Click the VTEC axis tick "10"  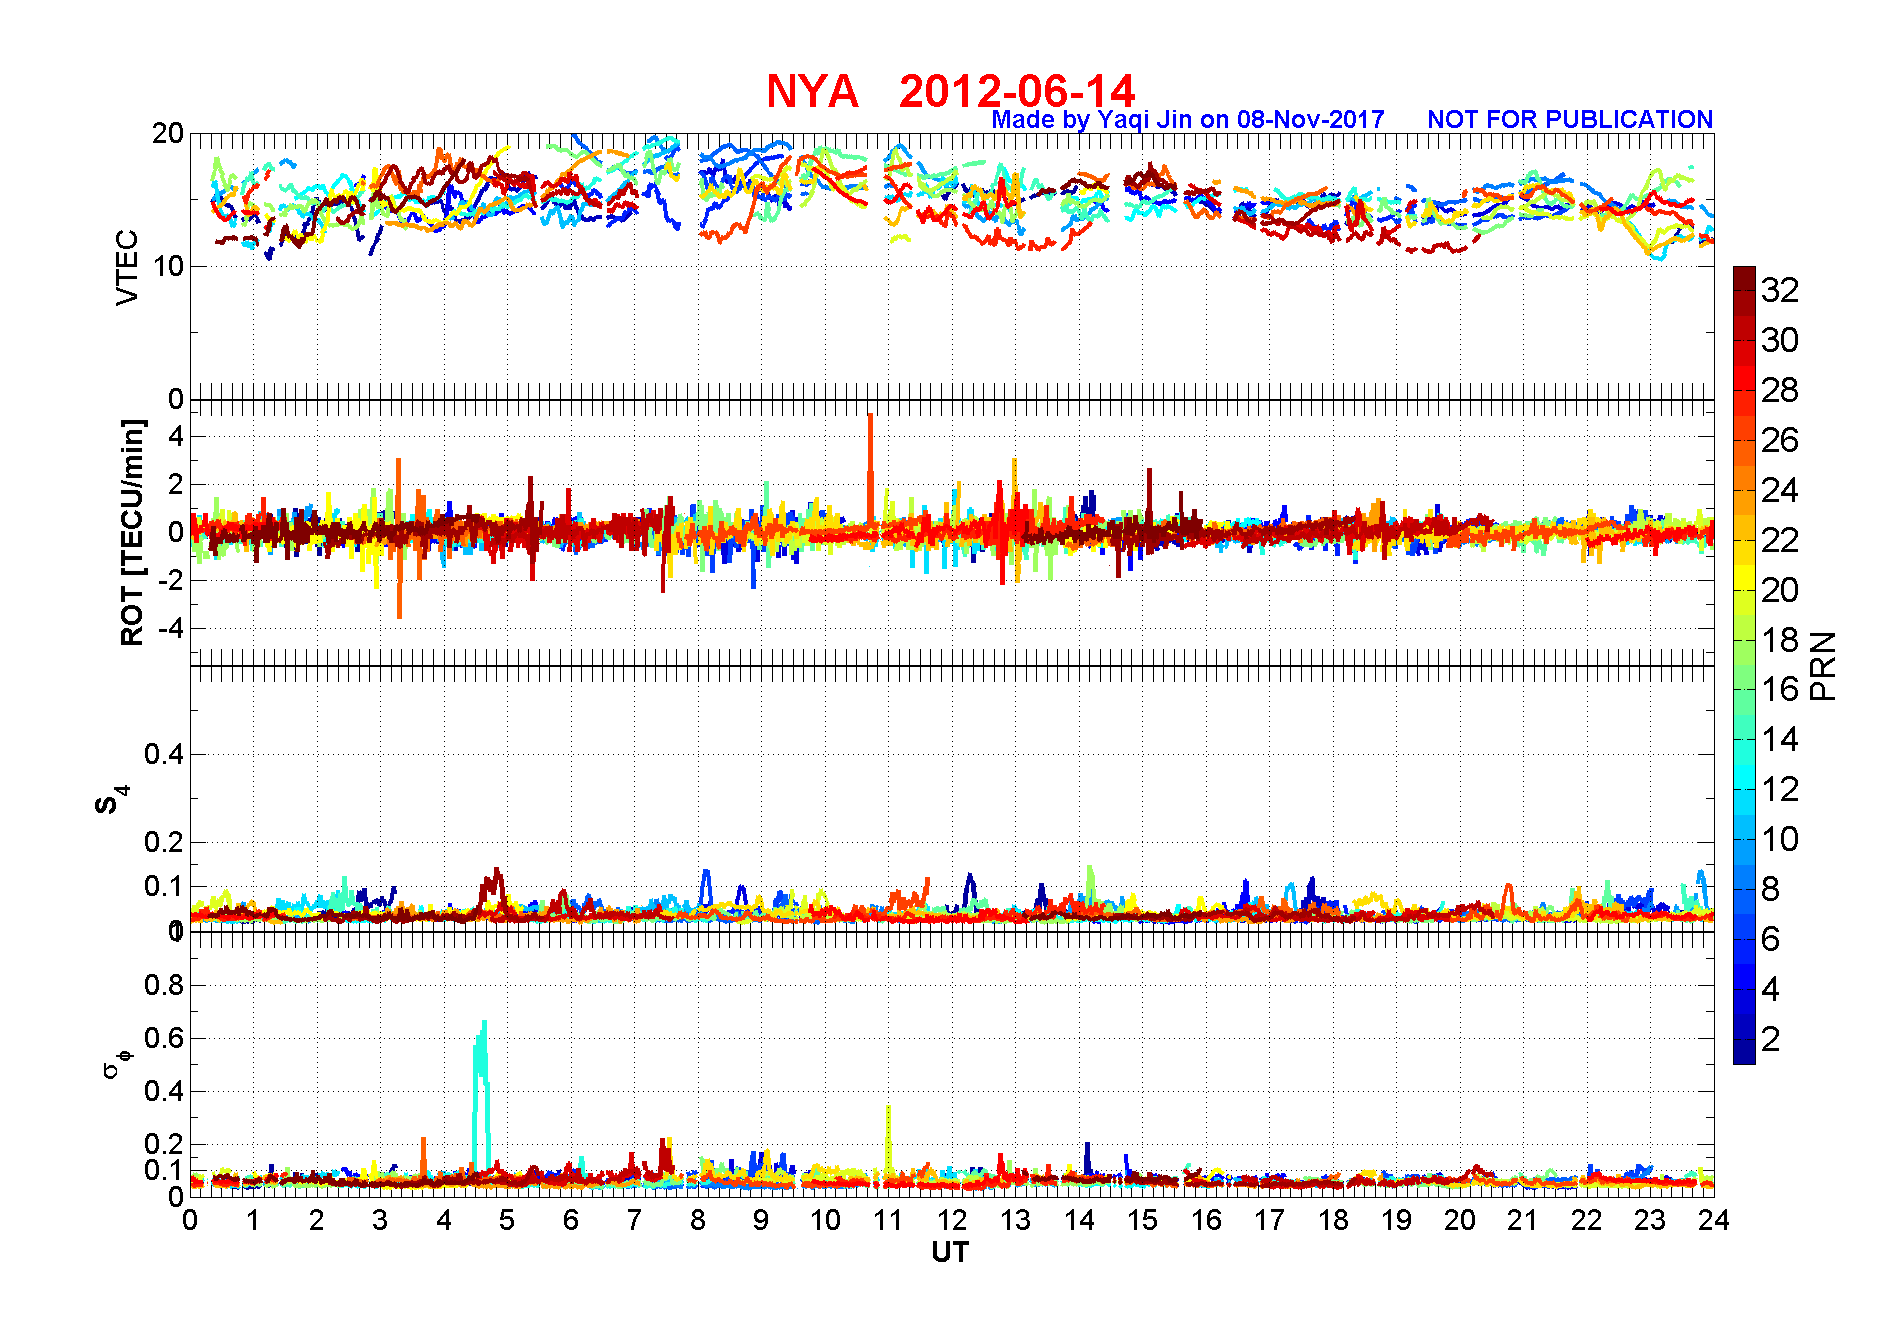168,266
